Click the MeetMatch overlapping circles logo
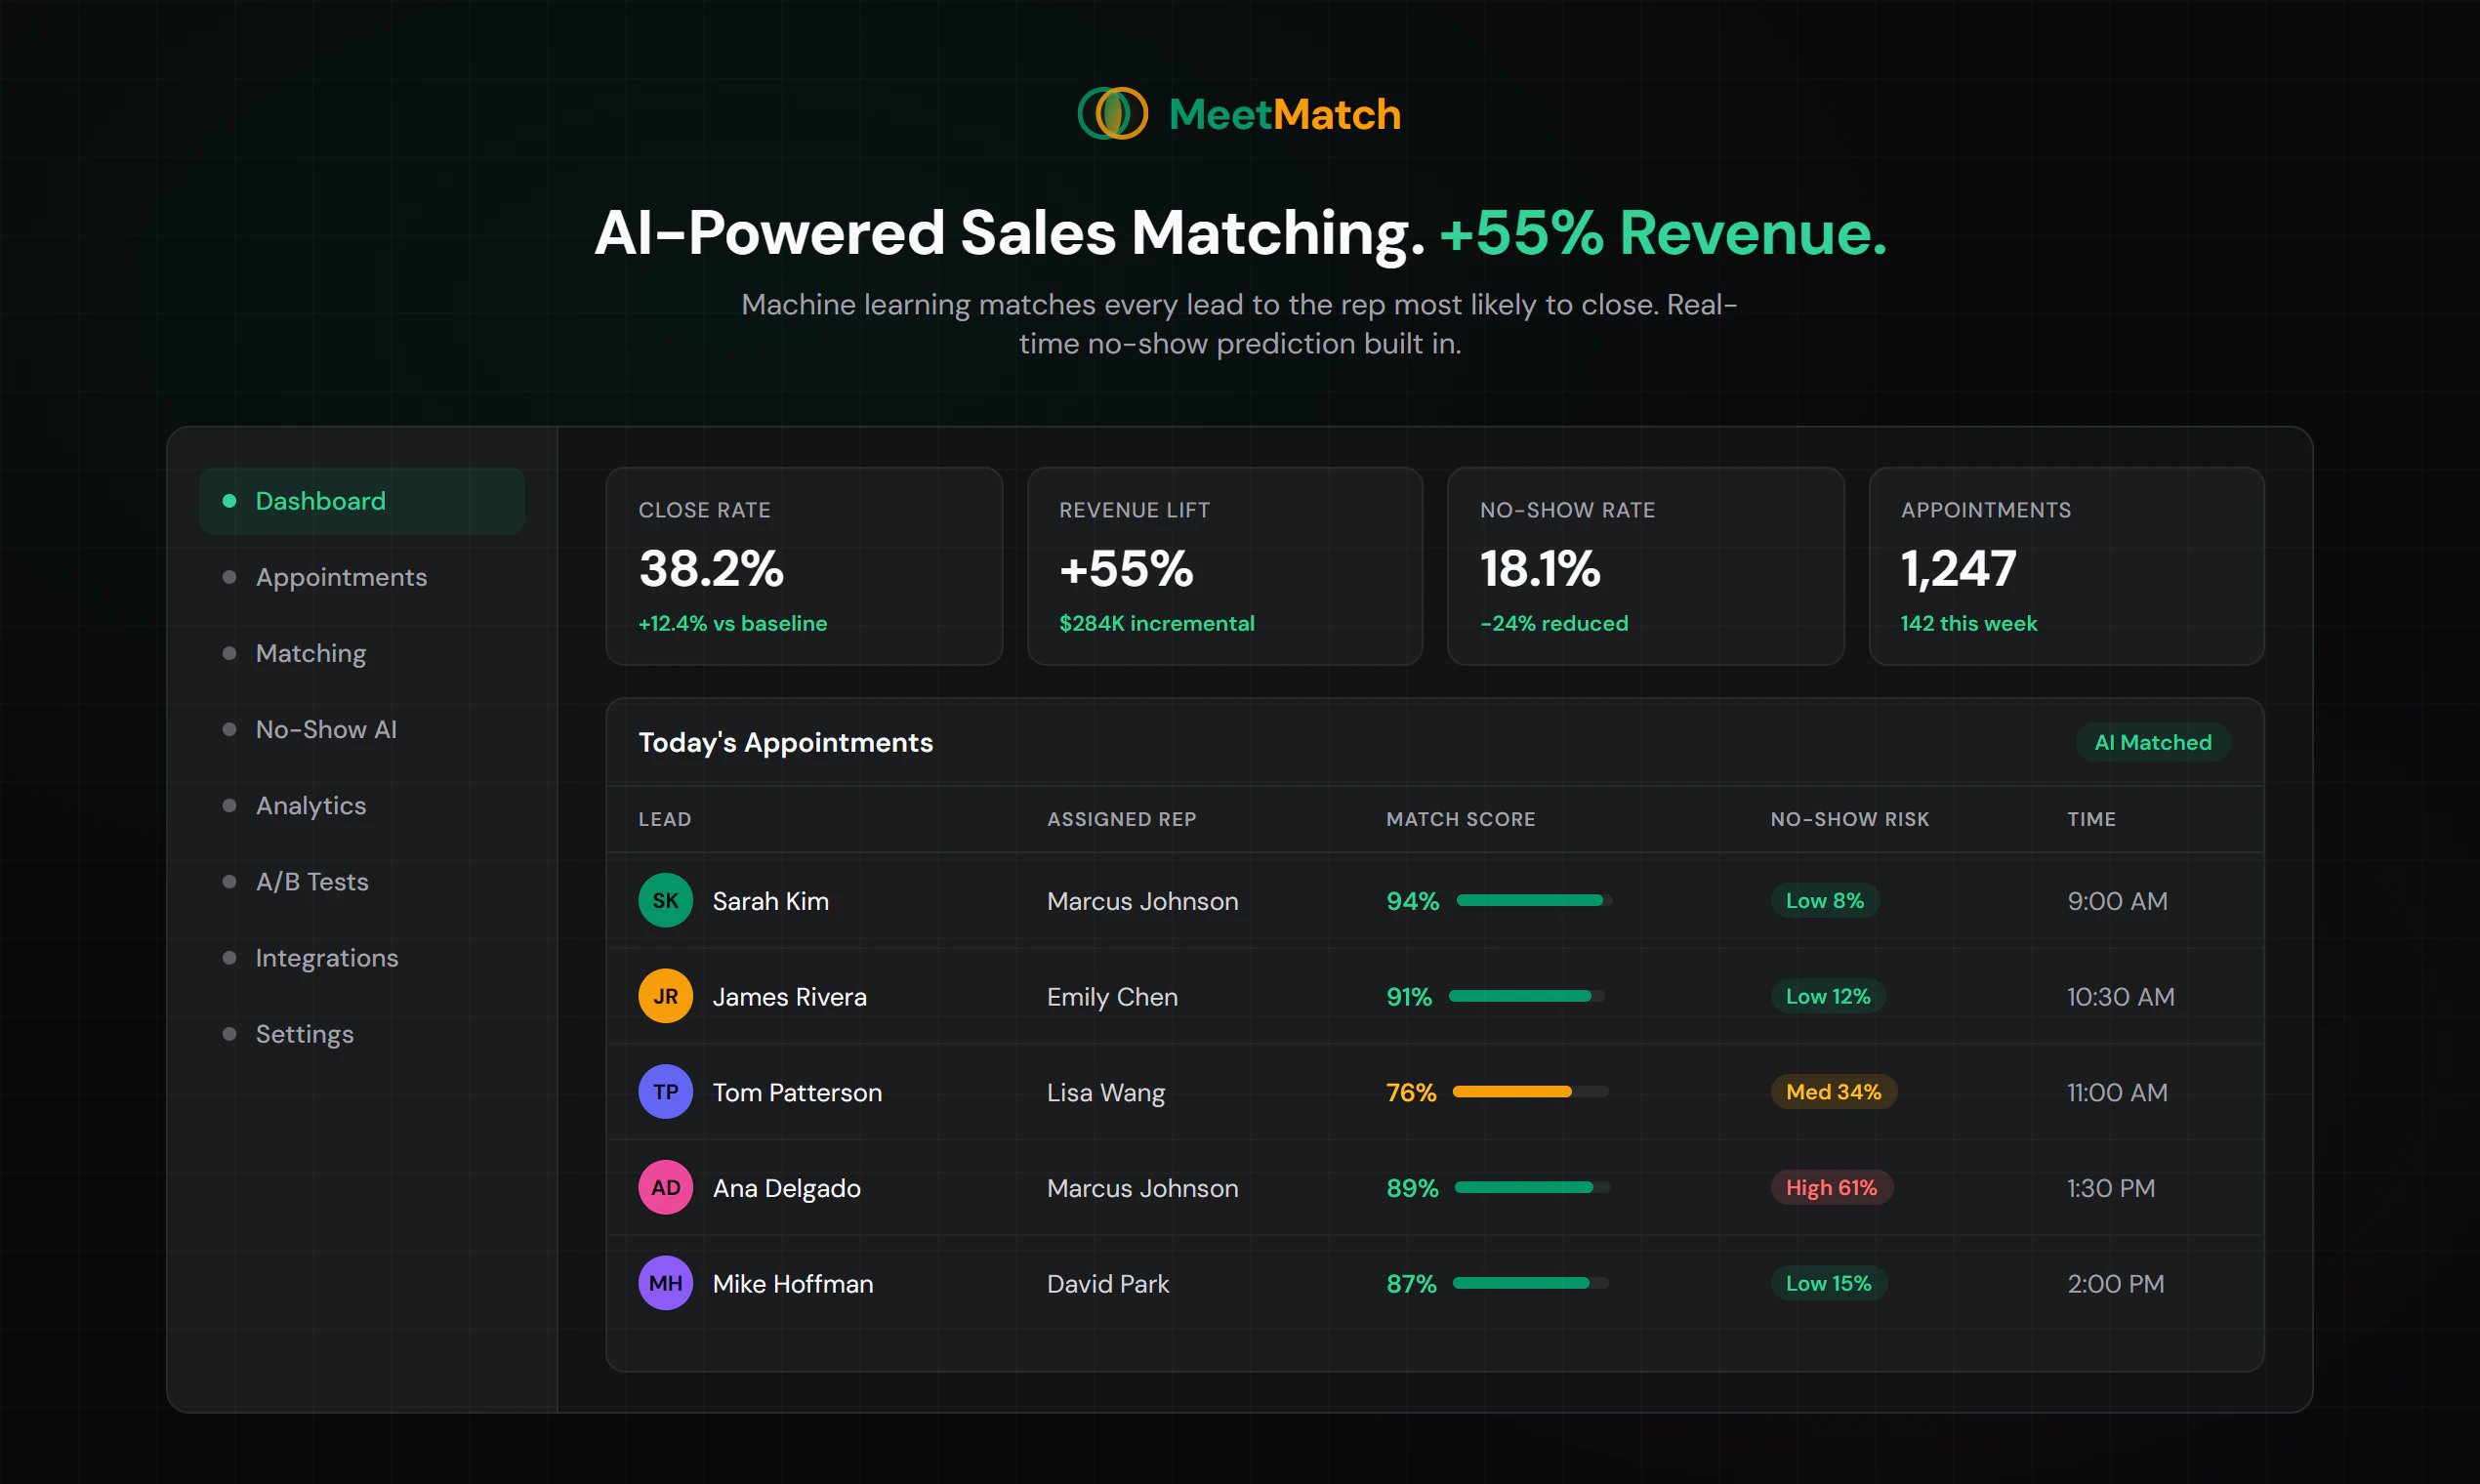This screenshot has height=1484, width=2480. pos(1112,114)
